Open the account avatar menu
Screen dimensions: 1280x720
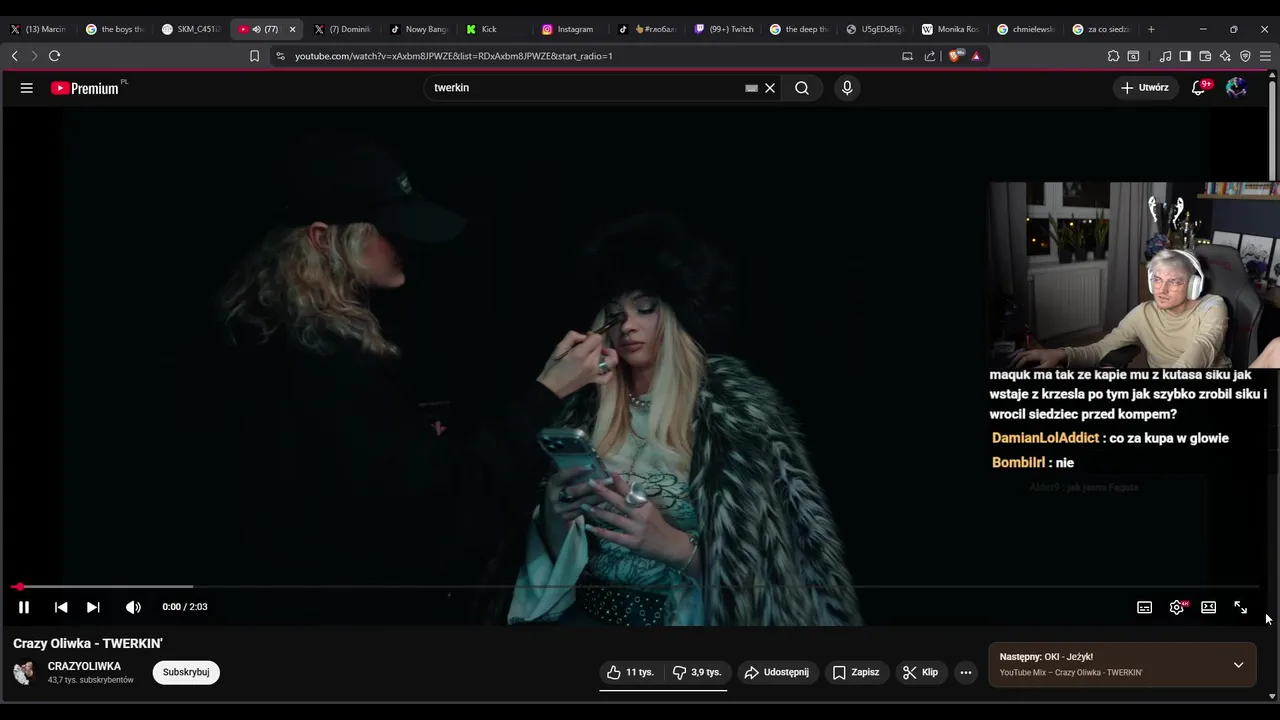pyautogui.click(x=1236, y=88)
